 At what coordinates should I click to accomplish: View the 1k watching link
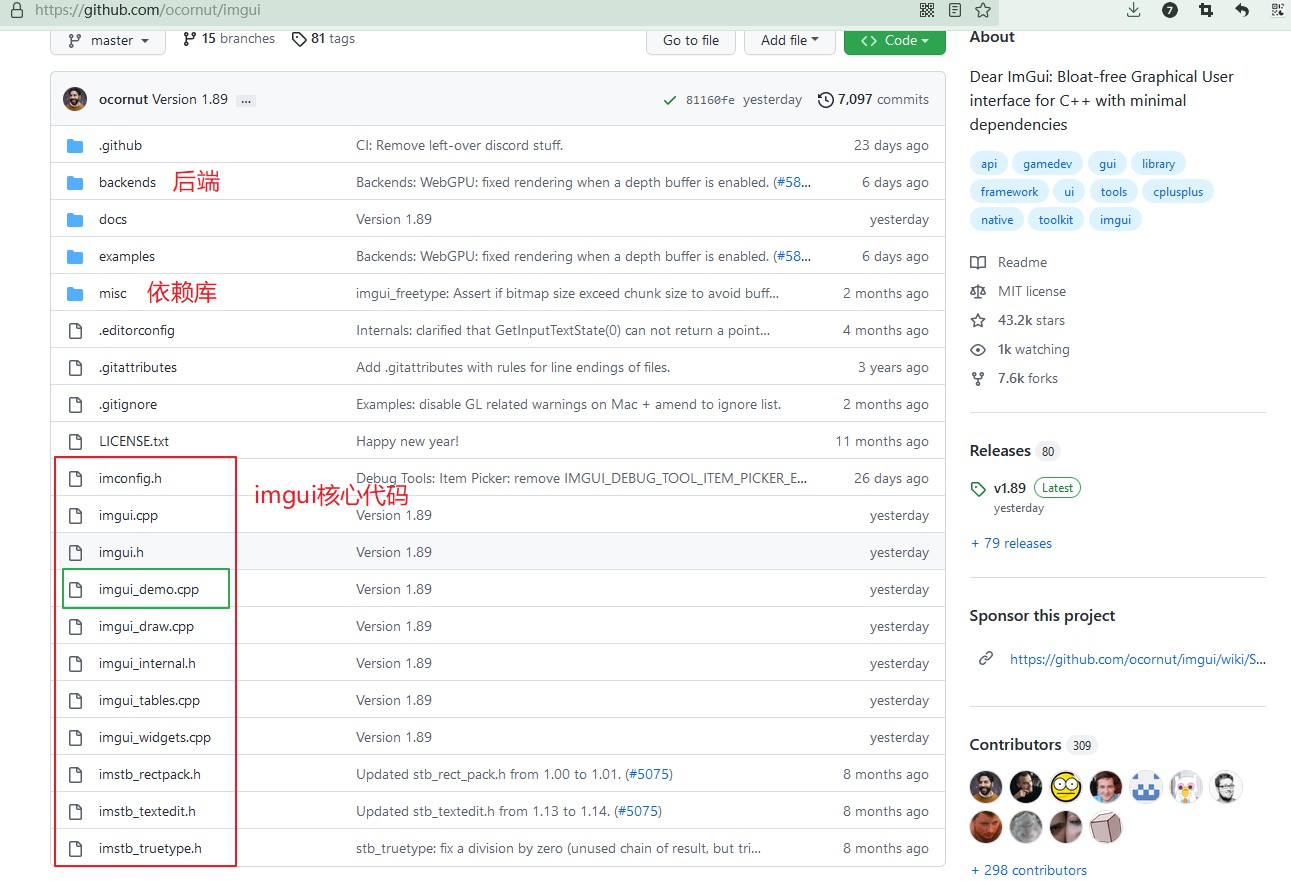(x=1020, y=349)
